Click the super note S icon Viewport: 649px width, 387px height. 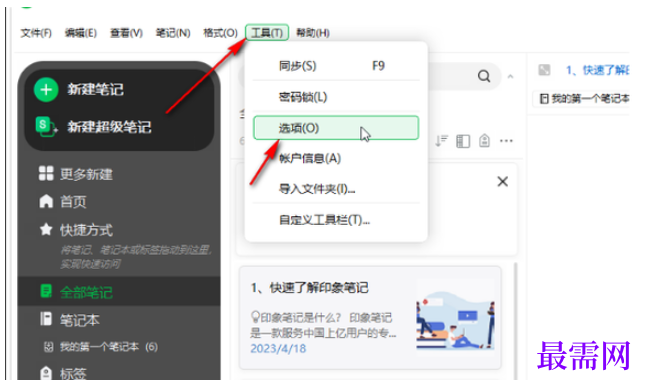[46, 126]
